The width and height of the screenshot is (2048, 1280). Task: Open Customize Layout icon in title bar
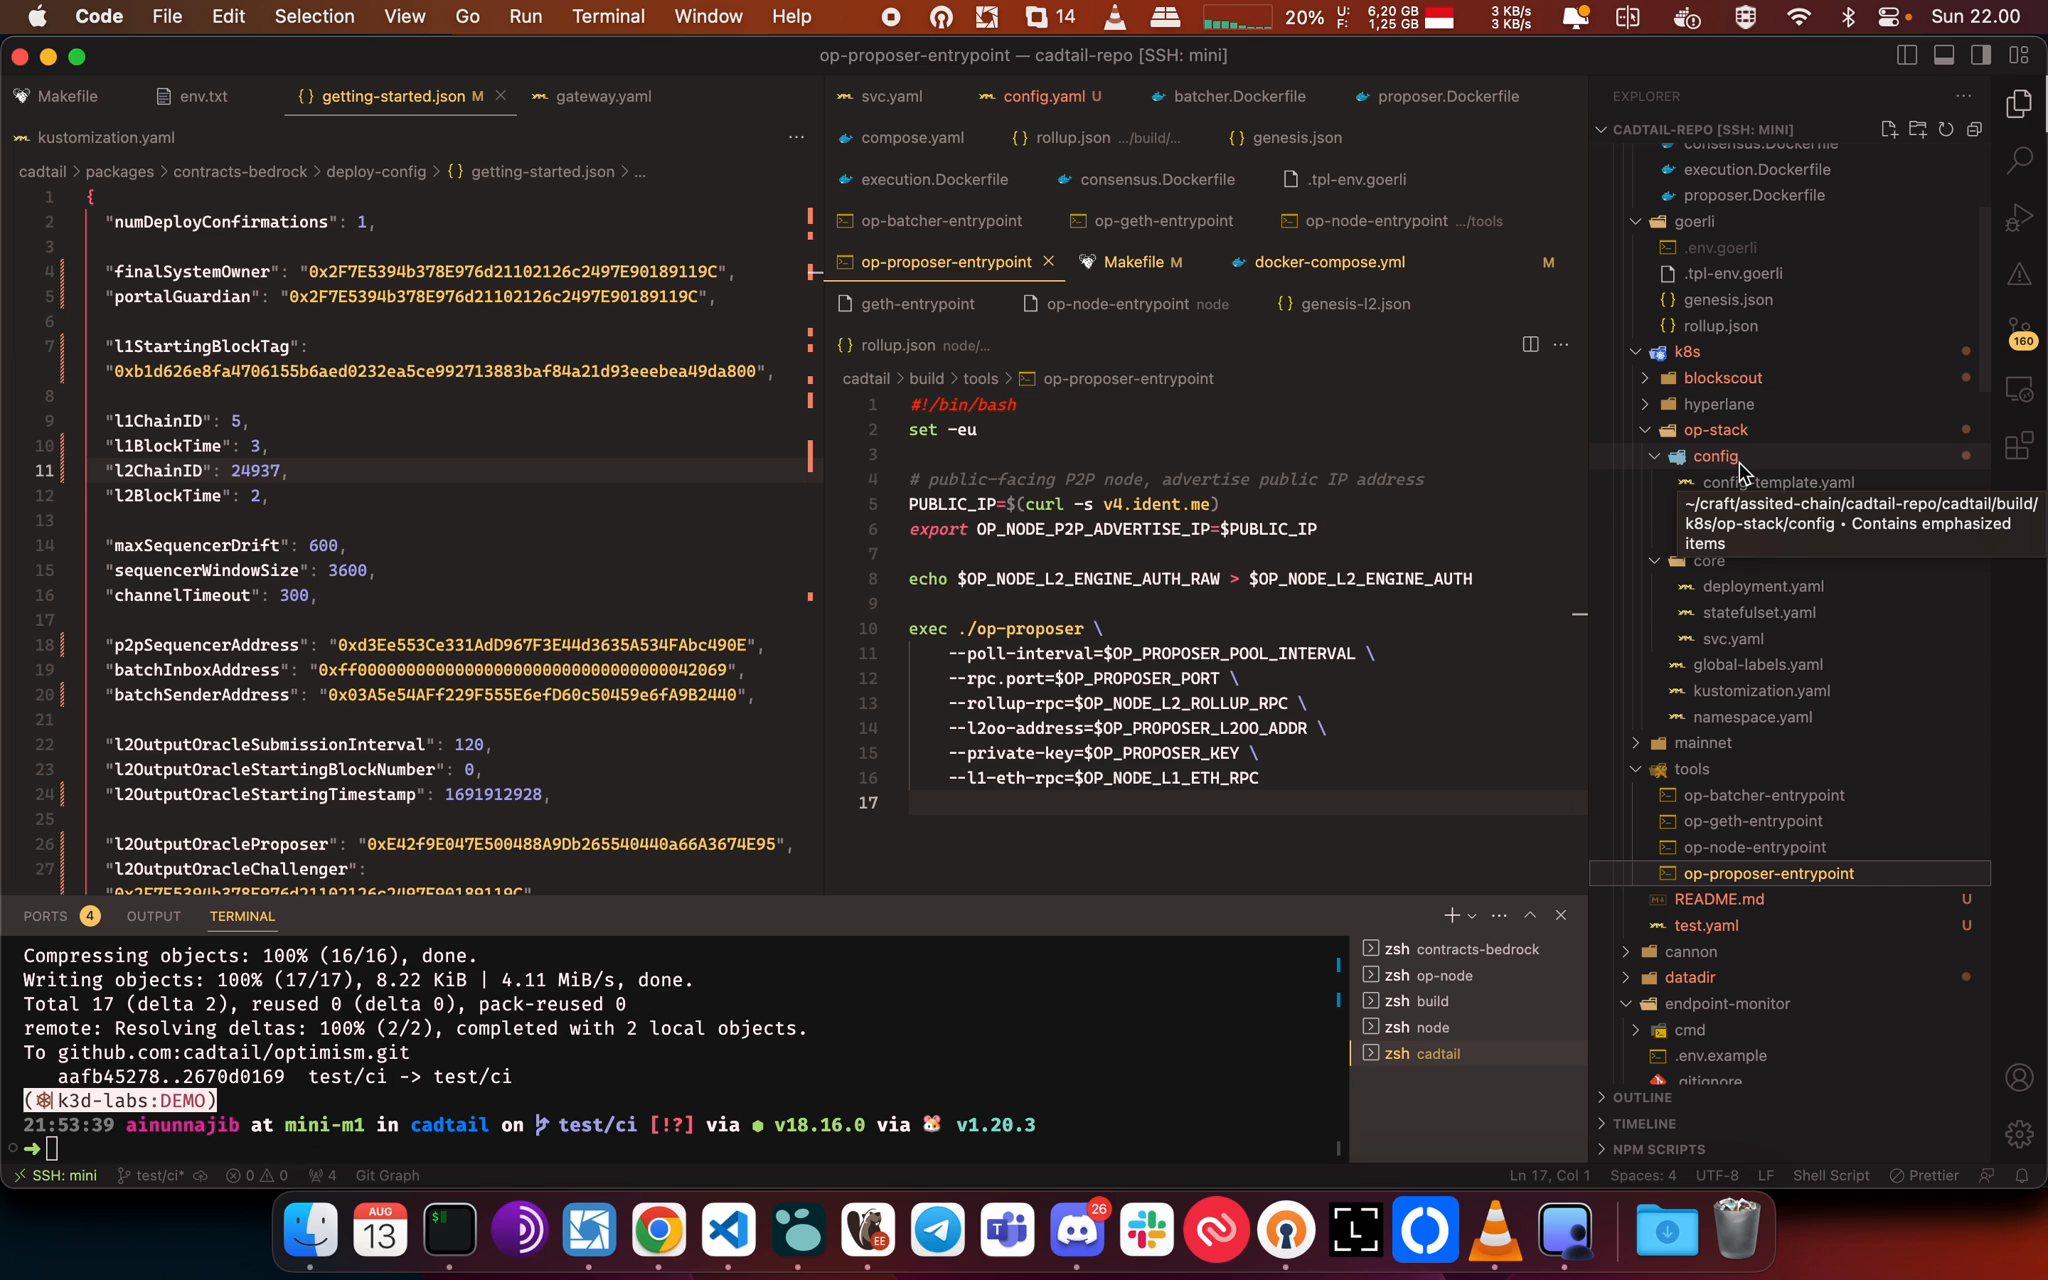tap(2019, 56)
